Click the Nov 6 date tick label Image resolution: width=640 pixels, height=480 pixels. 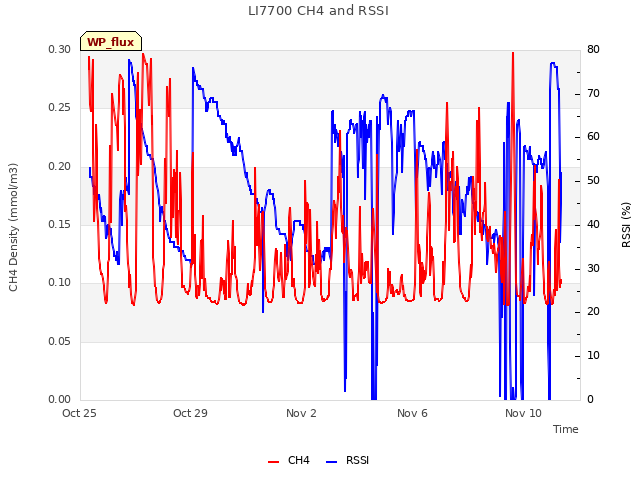click(412, 413)
